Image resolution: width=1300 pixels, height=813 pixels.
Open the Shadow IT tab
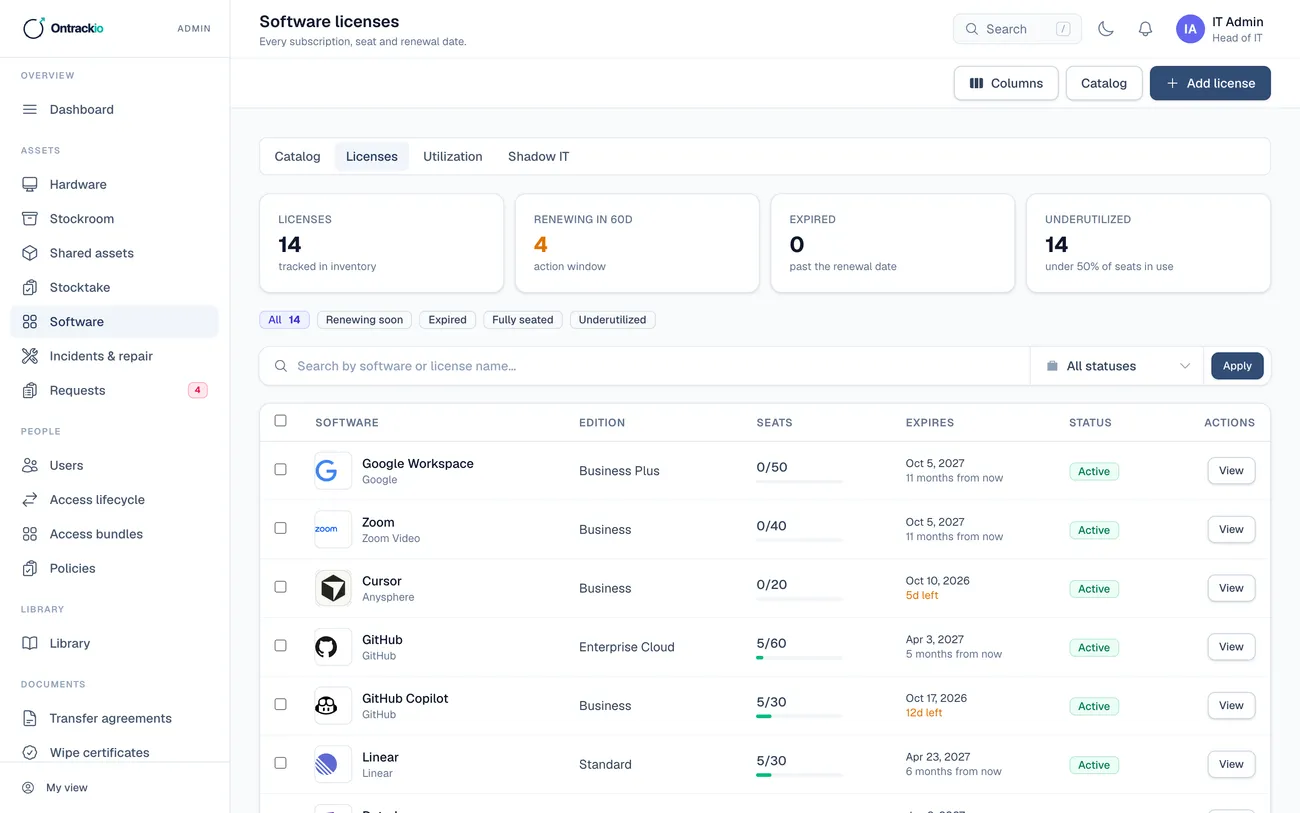(538, 157)
